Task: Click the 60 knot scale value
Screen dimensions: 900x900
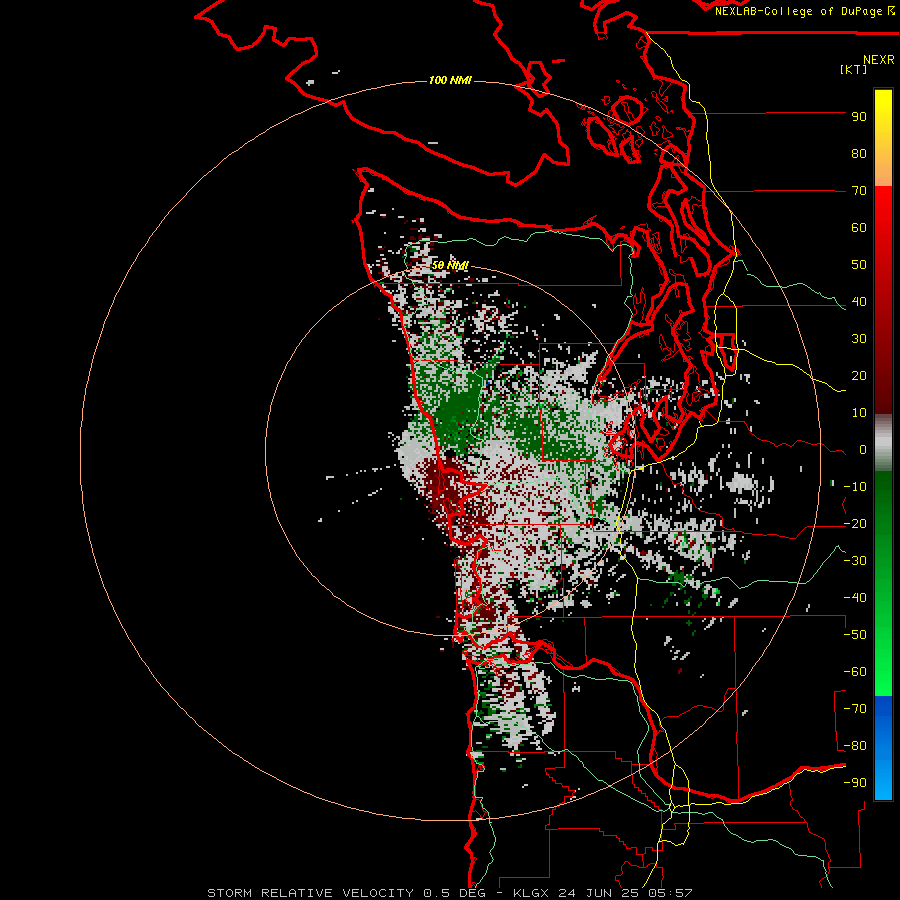Action: 859,227
